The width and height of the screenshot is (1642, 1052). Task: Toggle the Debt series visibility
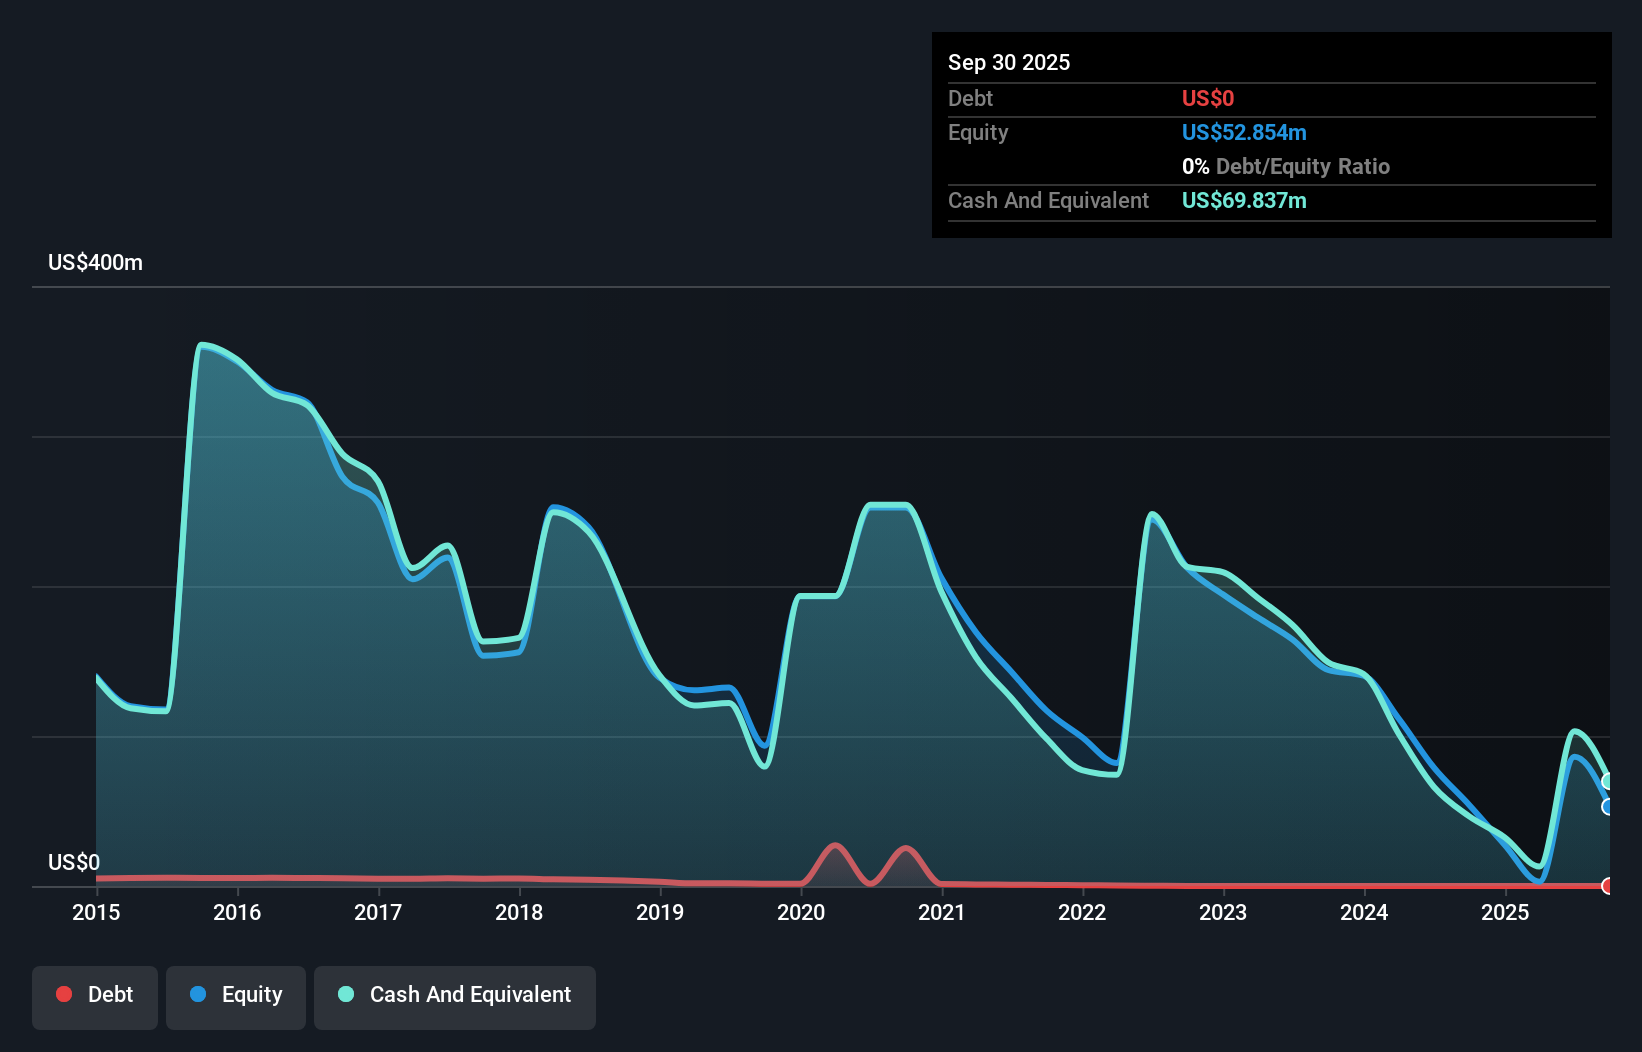95,996
